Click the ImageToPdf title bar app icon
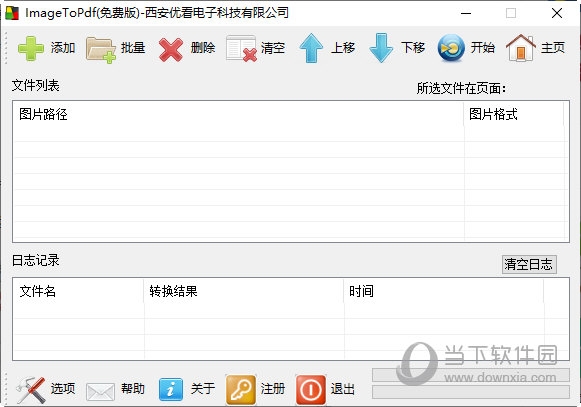 coord(12,13)
